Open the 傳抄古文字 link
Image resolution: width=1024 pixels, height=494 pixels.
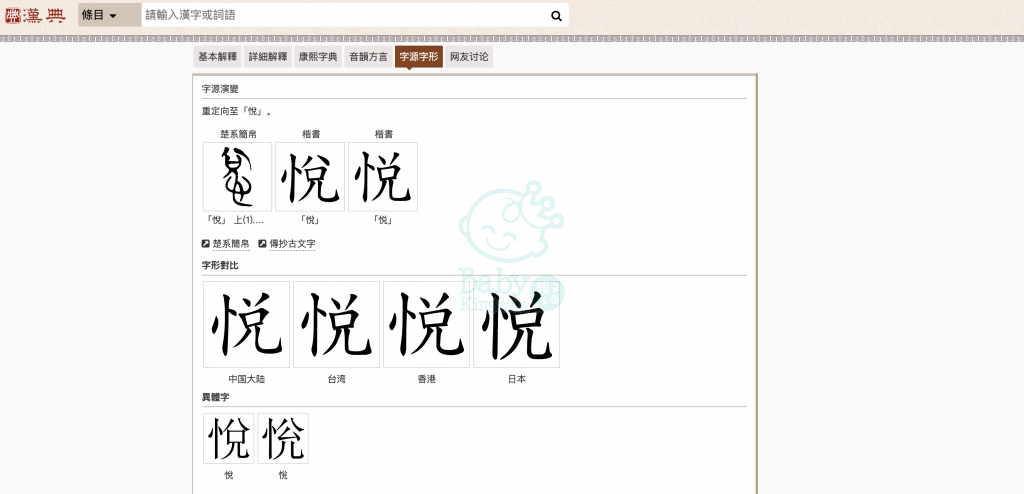(x=292, y=243)
